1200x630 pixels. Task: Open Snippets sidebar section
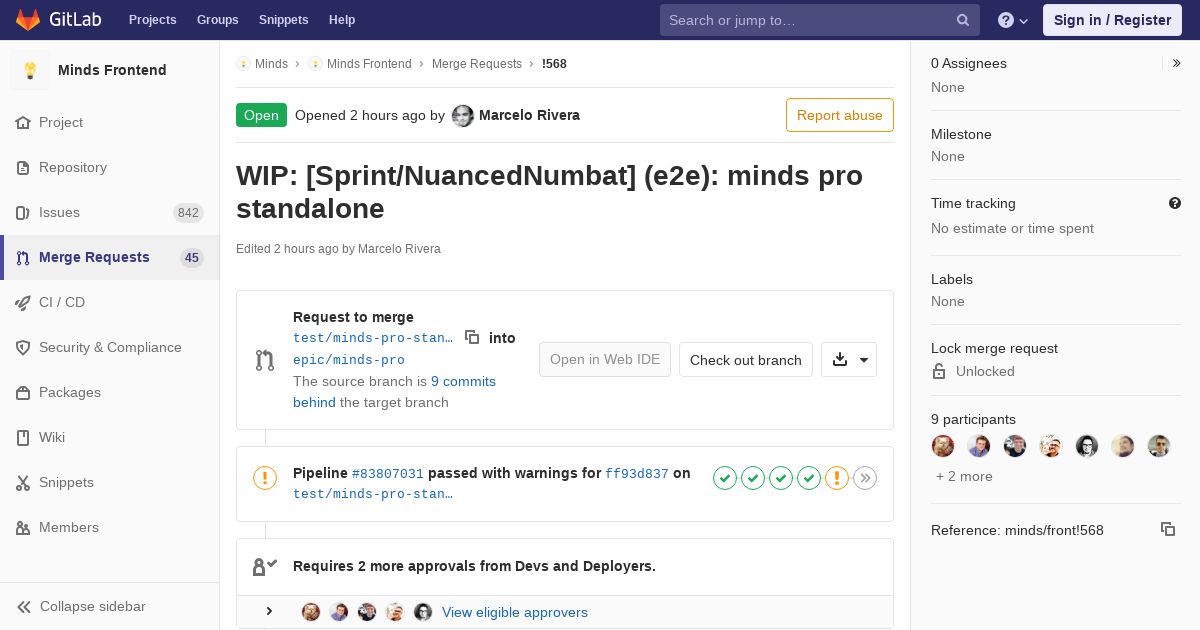[110, 482]
